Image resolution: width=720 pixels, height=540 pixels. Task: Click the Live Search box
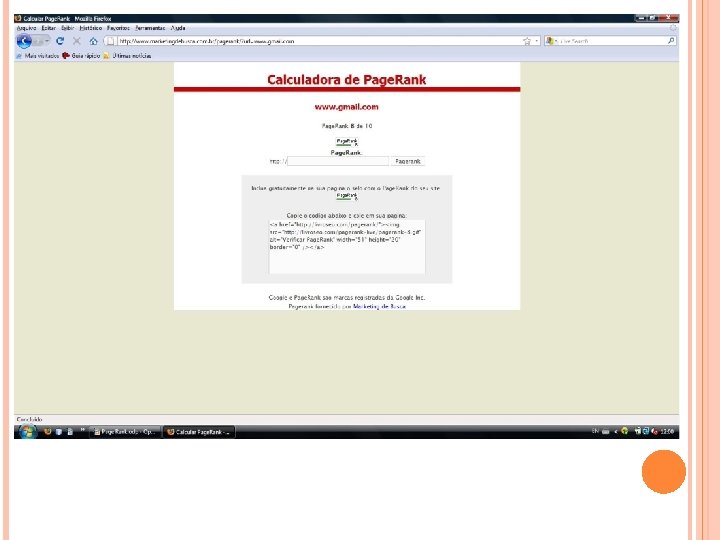pyautogui.click(x=611, y=41)
